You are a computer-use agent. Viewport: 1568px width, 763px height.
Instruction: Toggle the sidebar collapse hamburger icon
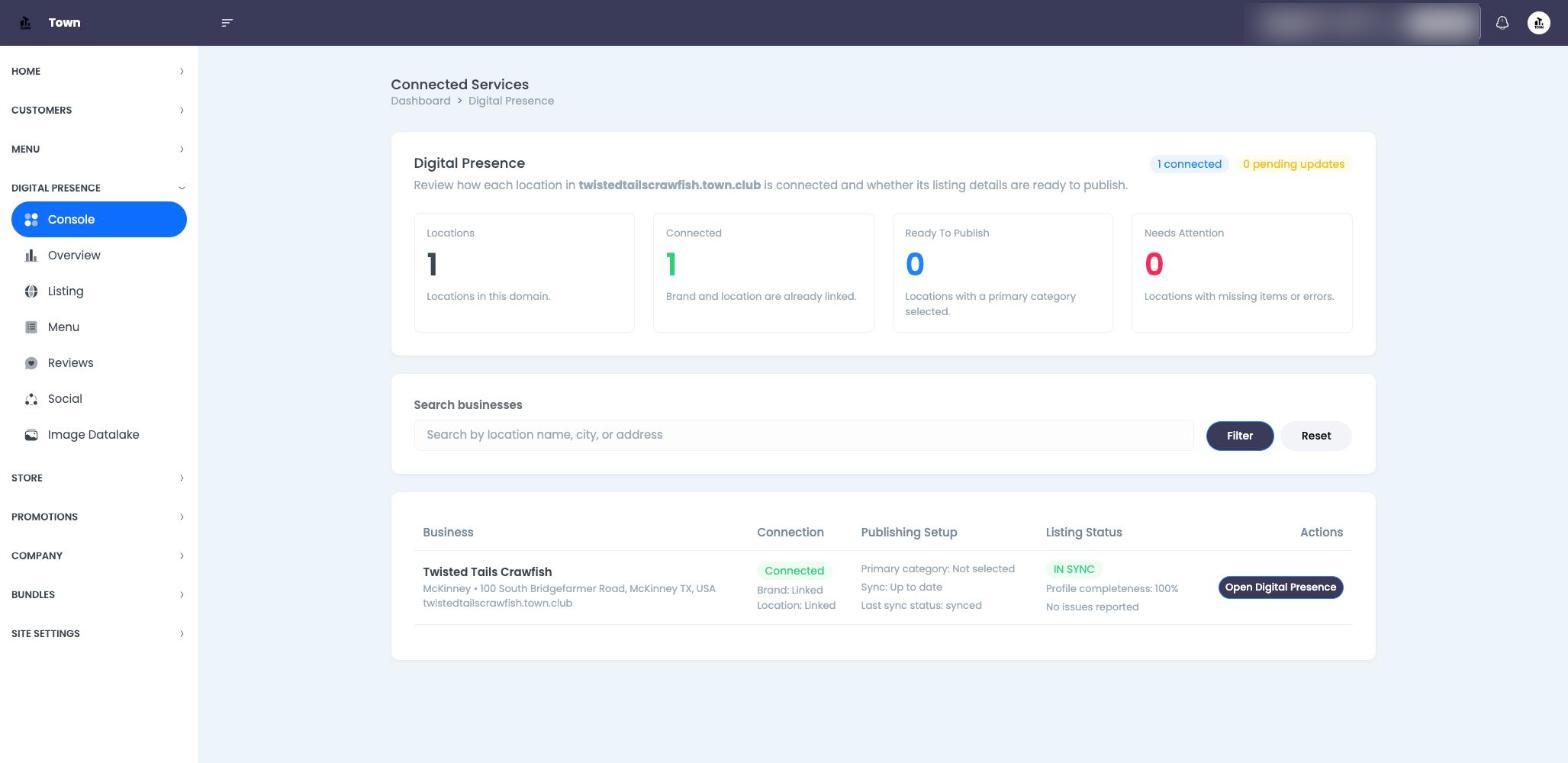[x=227, y=22]
